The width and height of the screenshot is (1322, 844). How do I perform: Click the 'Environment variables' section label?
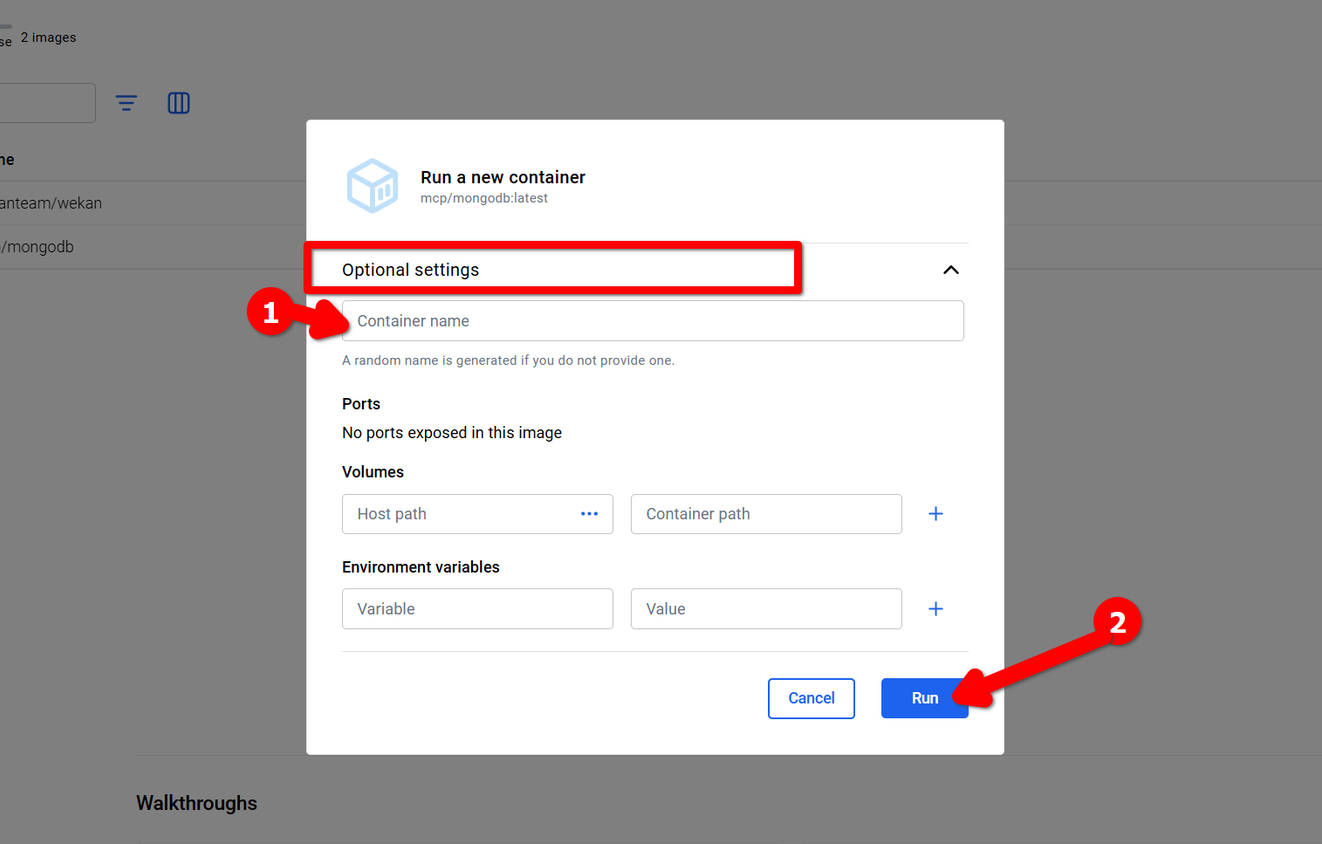click(421, 567)
